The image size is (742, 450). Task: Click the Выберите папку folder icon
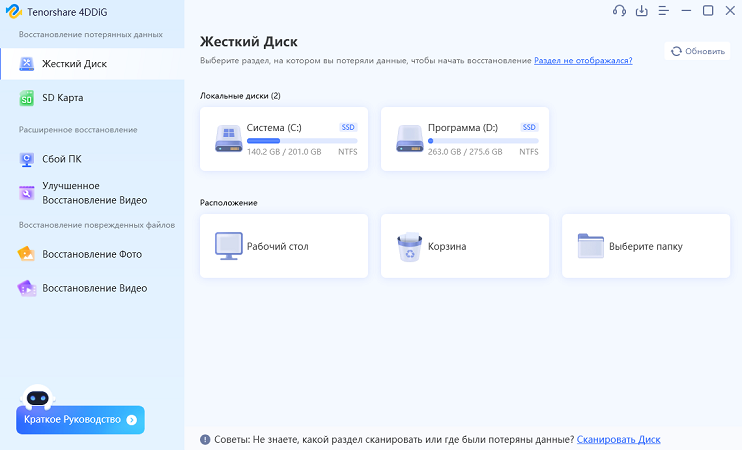(591, 246)
